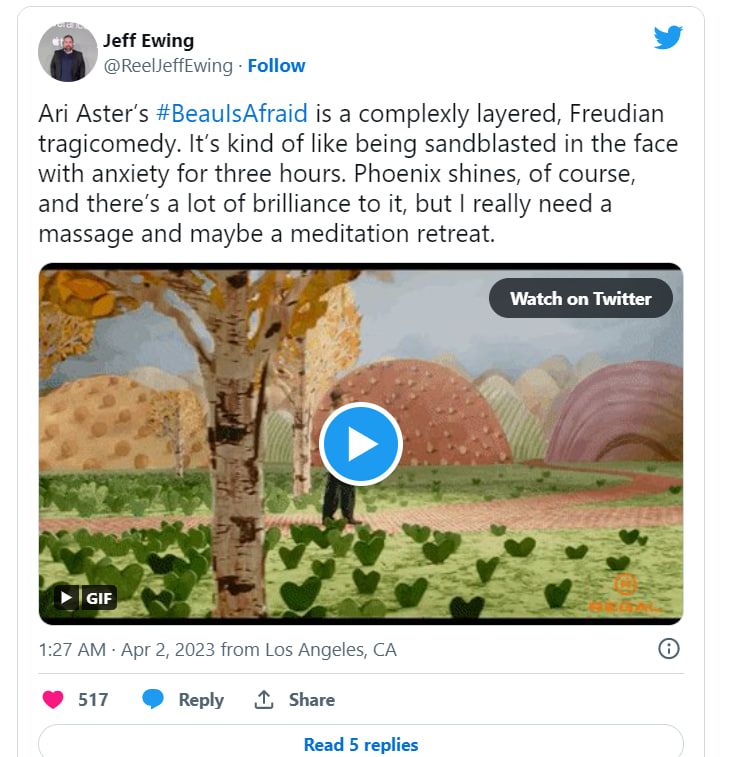This screenshot has width=739, height=757.
Task: Click the share upload arrow icon
Action: (x=264, y=699)
